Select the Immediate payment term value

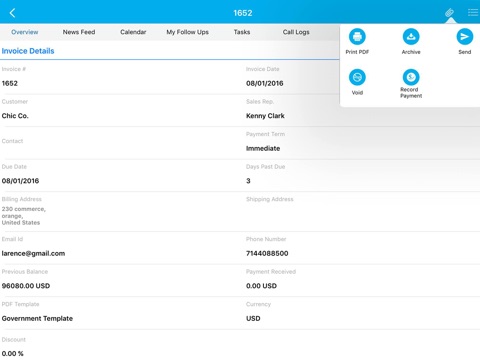(x=263, y=148)
